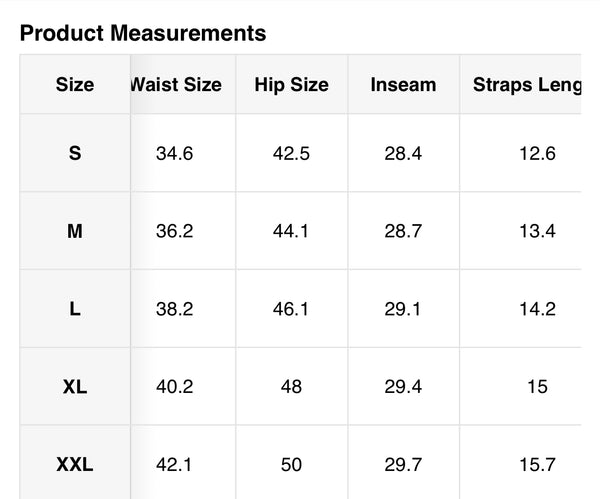Click the size XL row label

pos(75,386)
